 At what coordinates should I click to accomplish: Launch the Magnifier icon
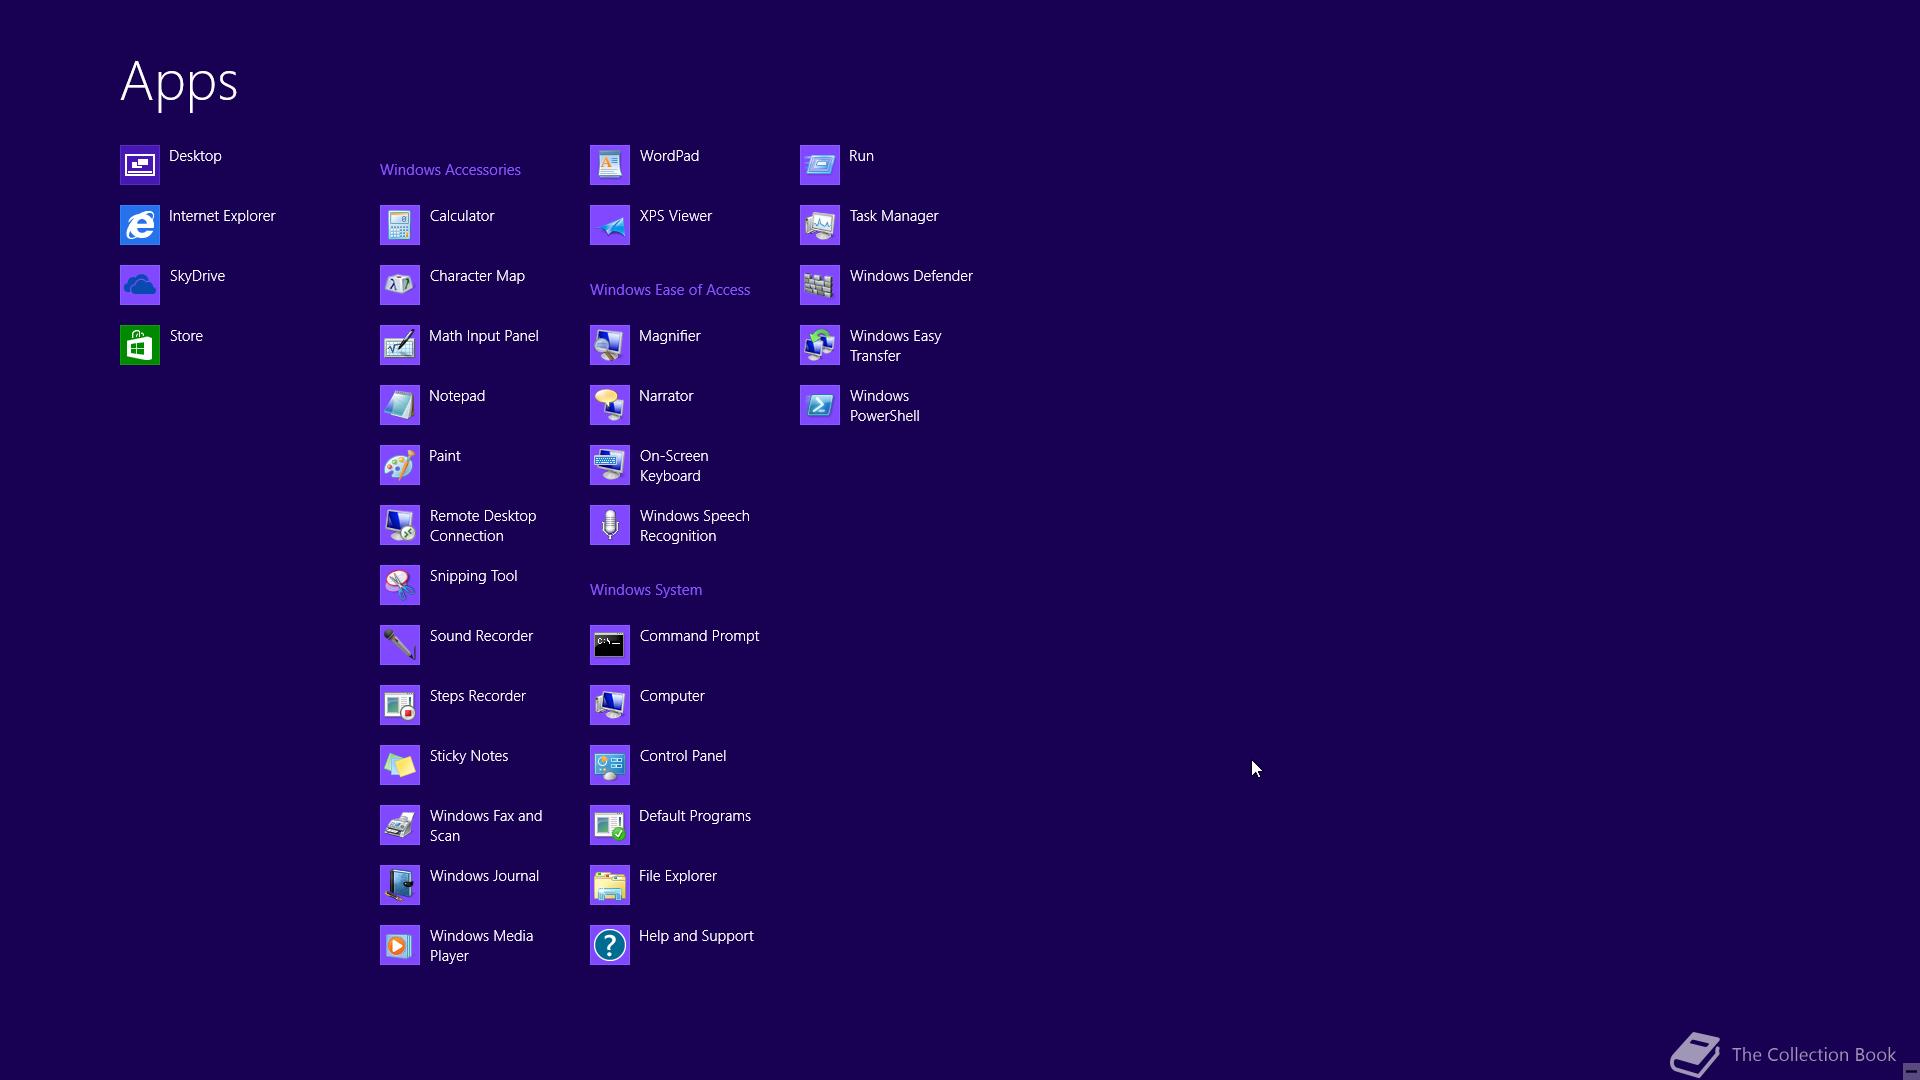[610, 345]
